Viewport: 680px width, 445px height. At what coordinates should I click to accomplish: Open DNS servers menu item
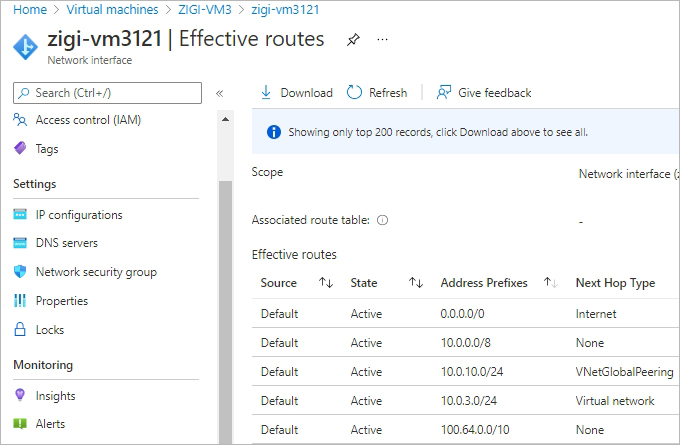(x=67, y=243)
